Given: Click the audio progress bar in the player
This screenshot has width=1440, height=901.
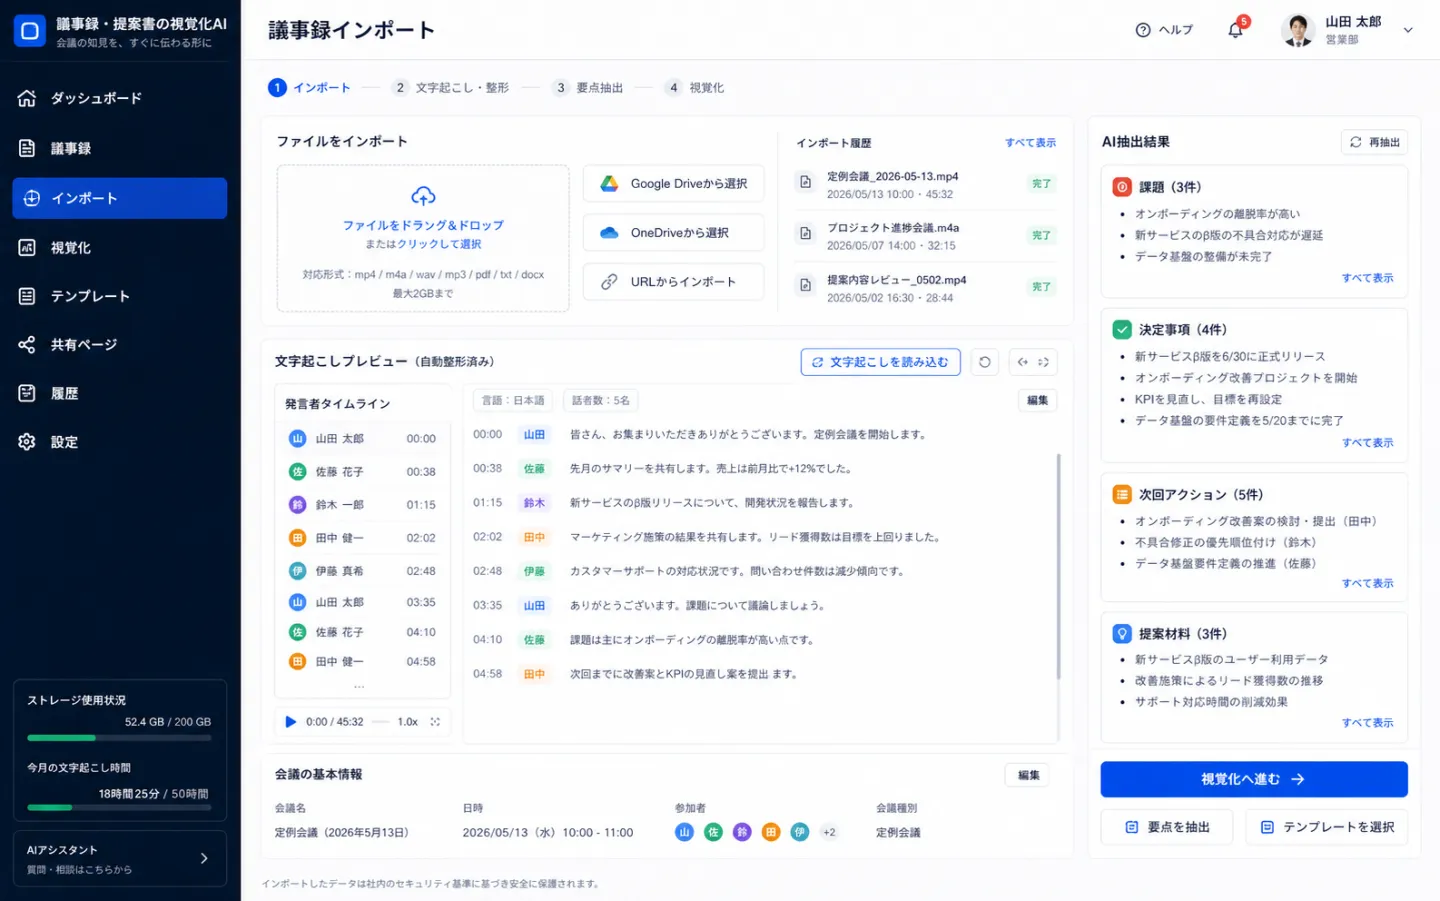Looking at the screenshot, I should point(380,722).
